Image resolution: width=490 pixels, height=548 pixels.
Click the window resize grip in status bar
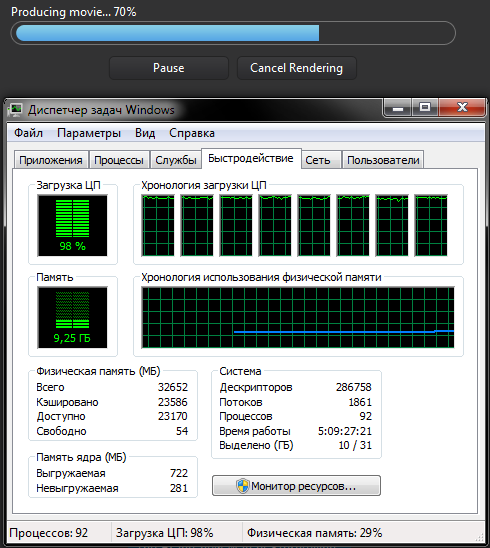coord(480,537)
